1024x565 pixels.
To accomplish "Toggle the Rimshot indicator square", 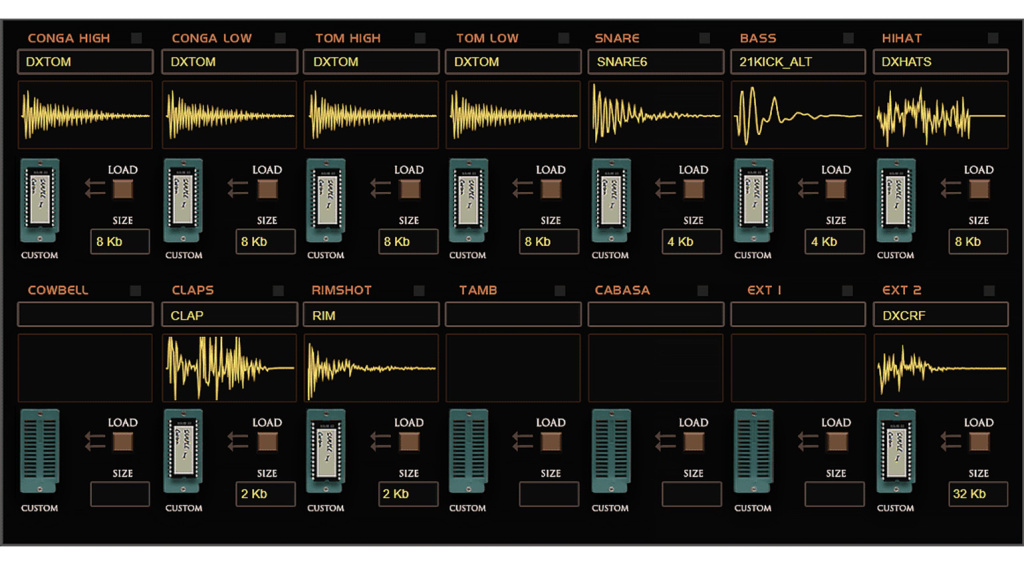I will coord(419,290).
